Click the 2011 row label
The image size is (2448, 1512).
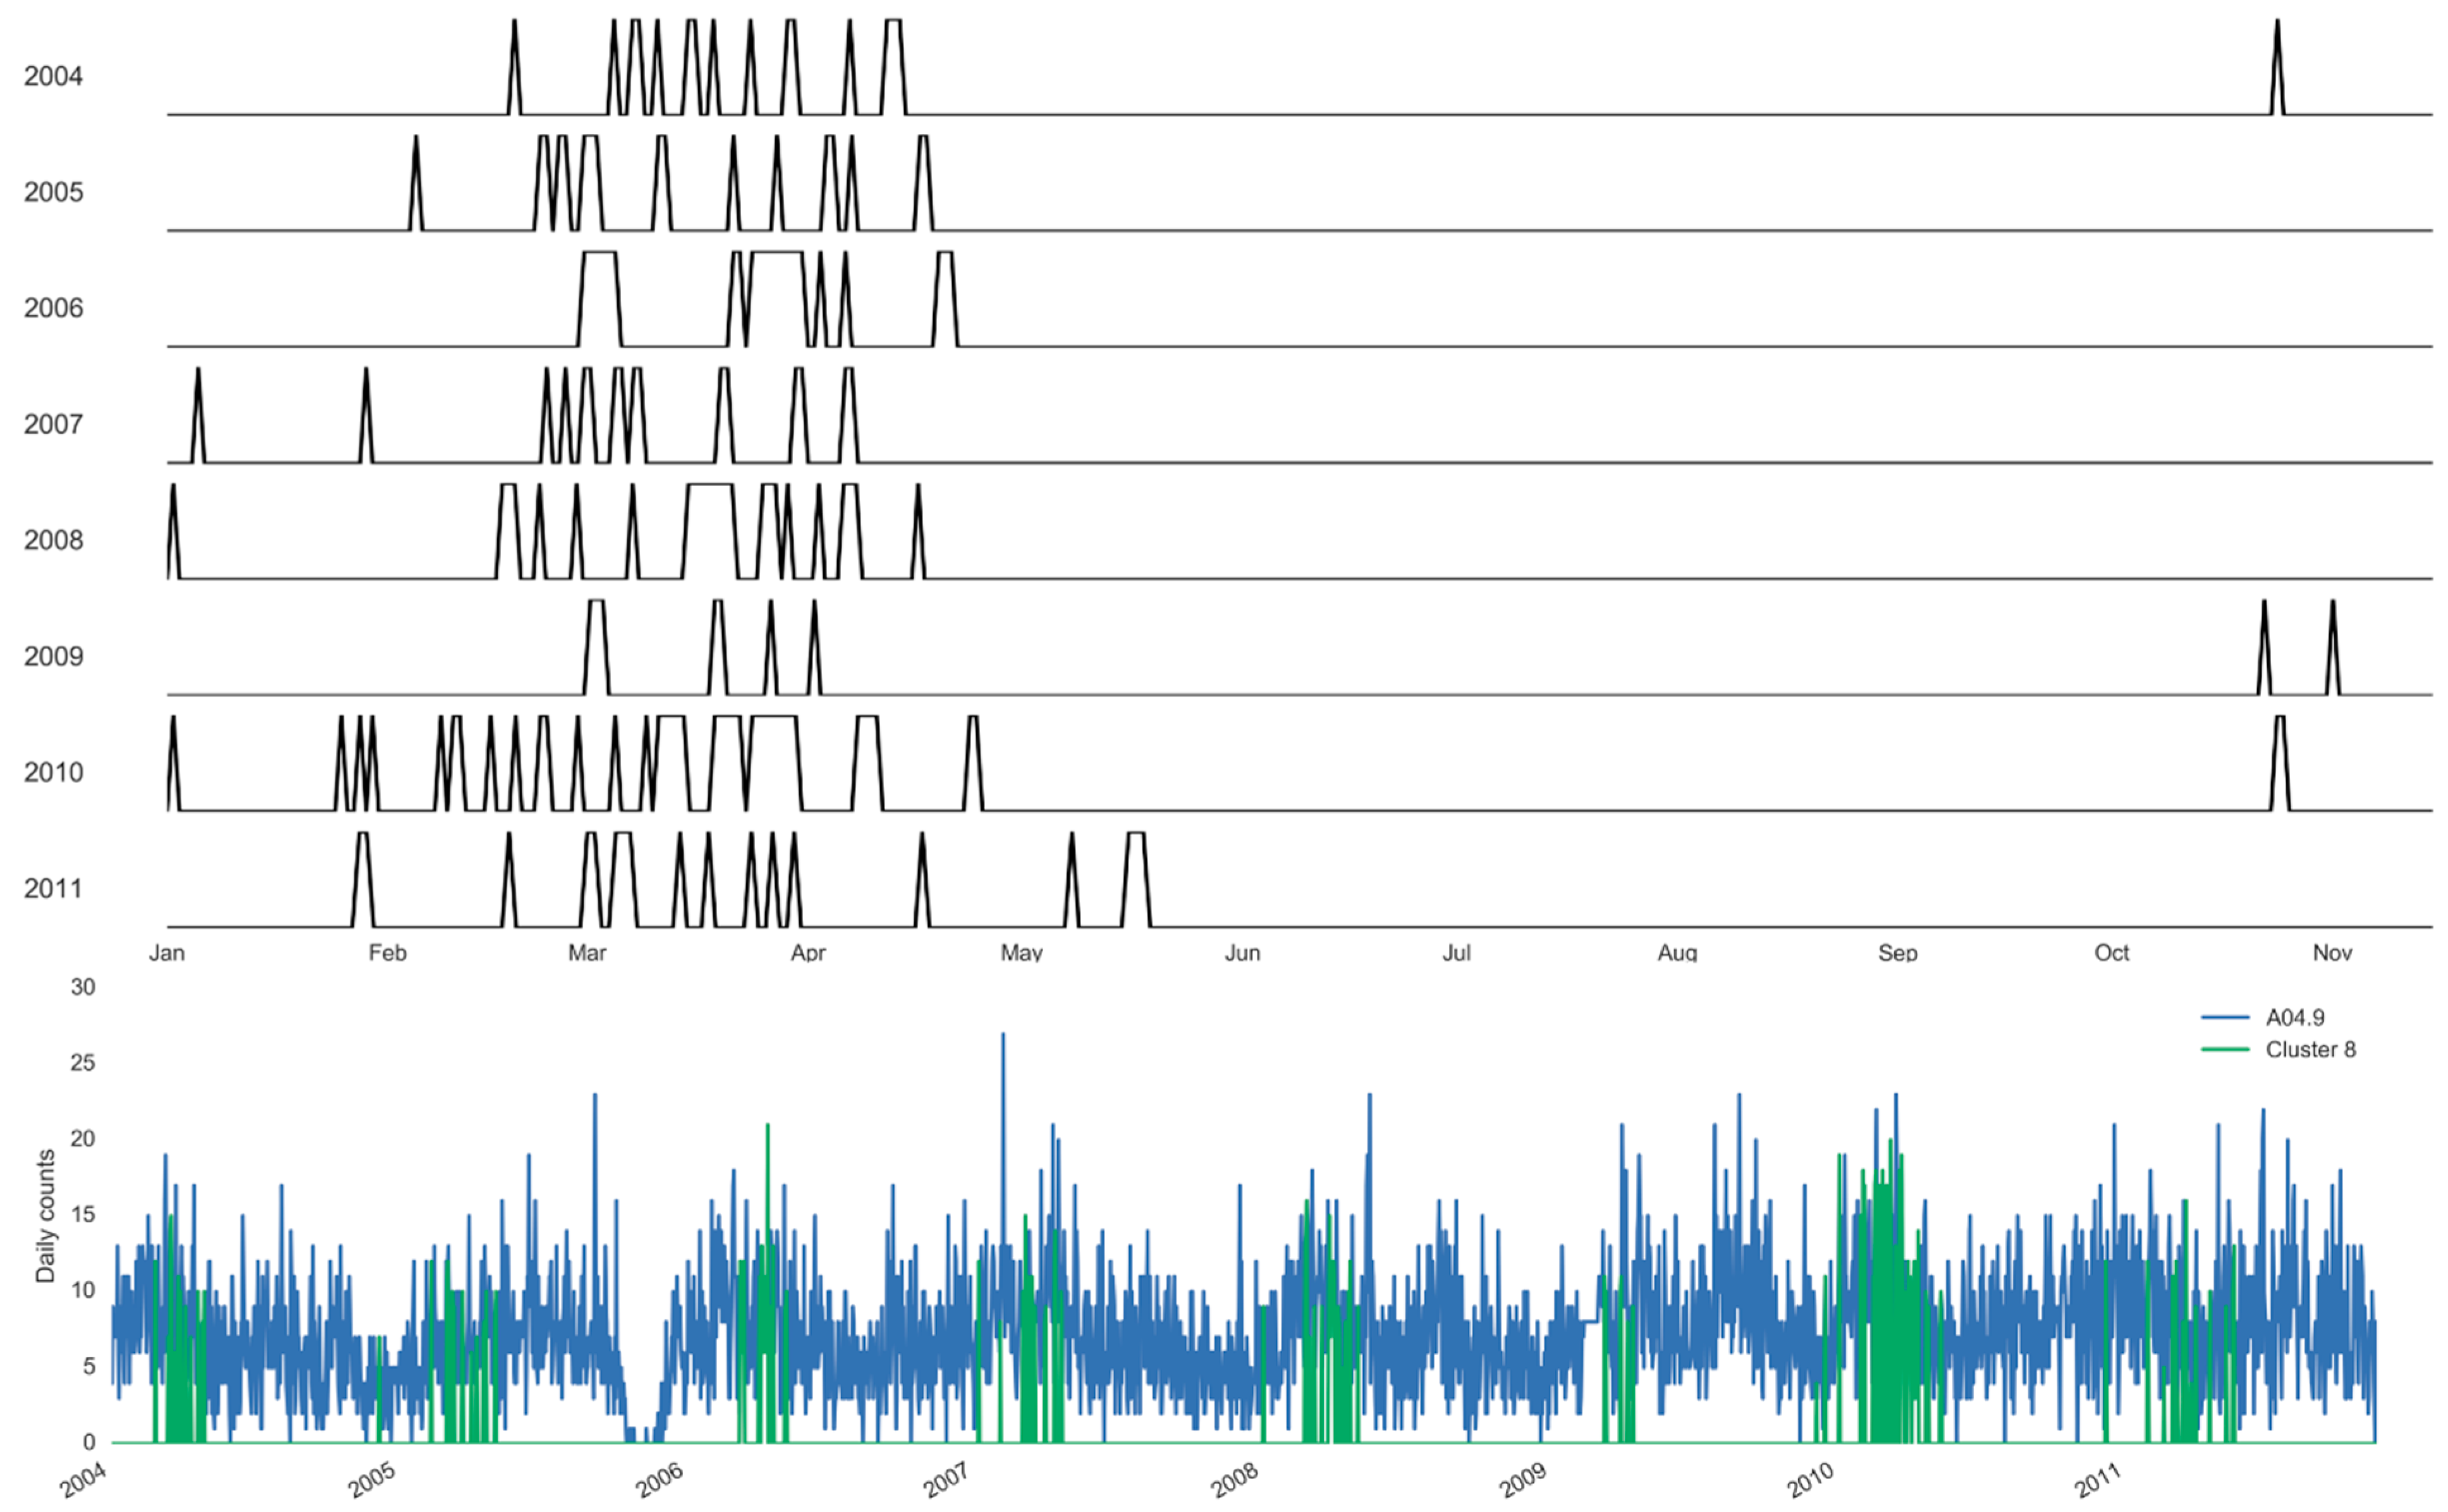pyautogui.click(x=53, y=888)
